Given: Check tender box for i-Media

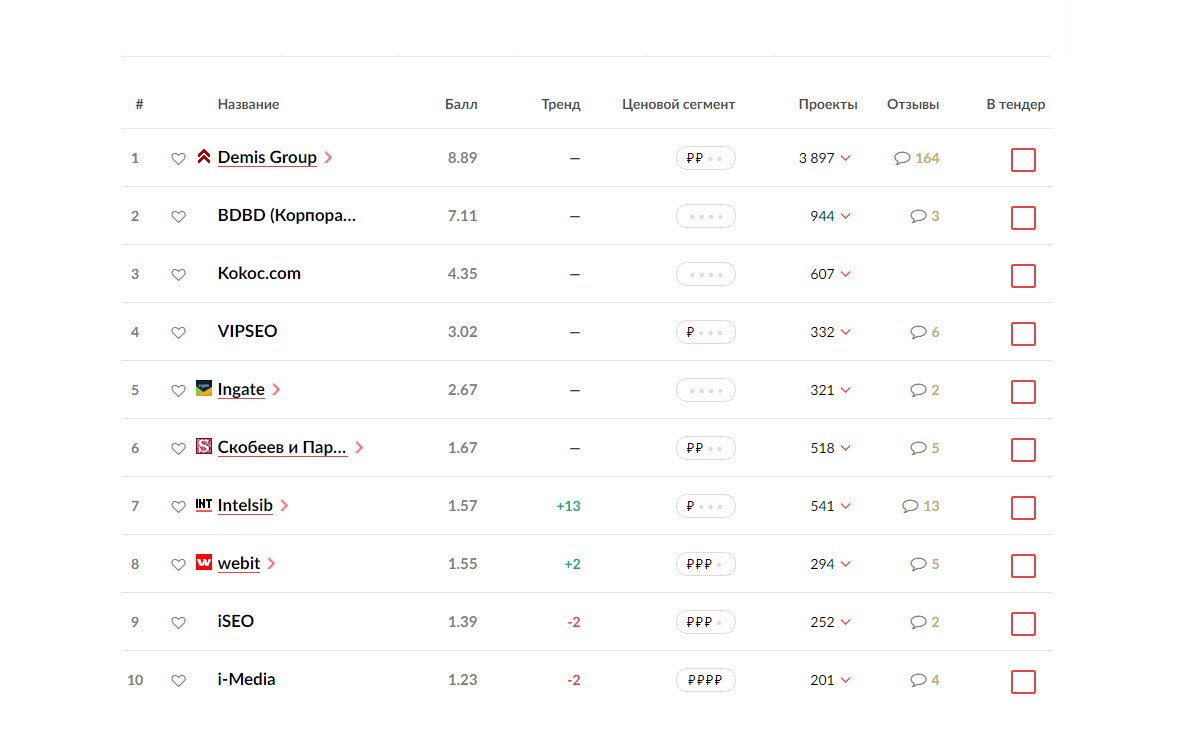Looking at the screenshot, I should (x=1023, y=682).
